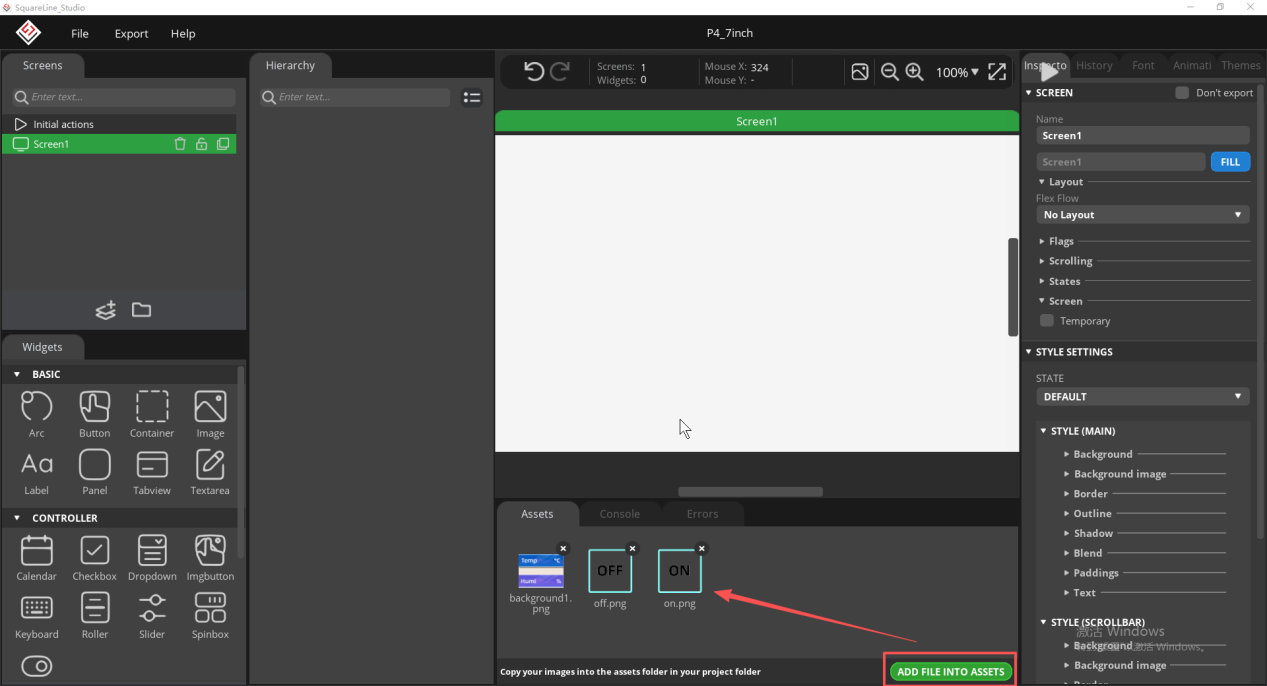The image size is (1267, 686).
Task: Open the Help menu
Action: (183, 33)
